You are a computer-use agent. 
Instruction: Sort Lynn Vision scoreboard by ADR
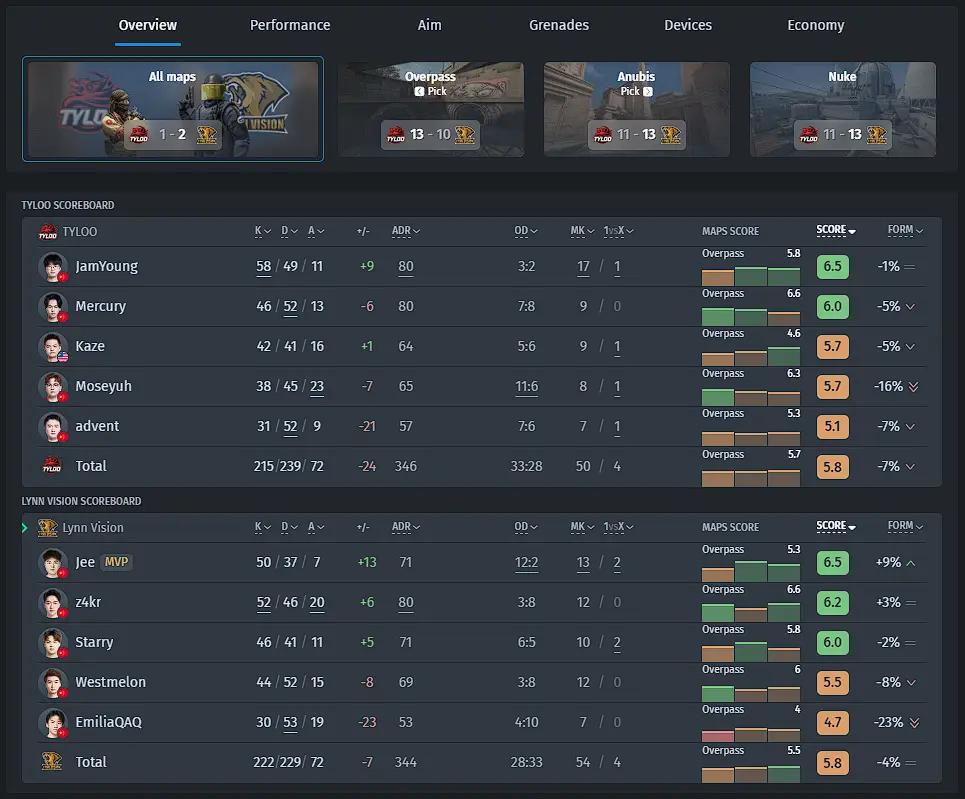[406, 527]
